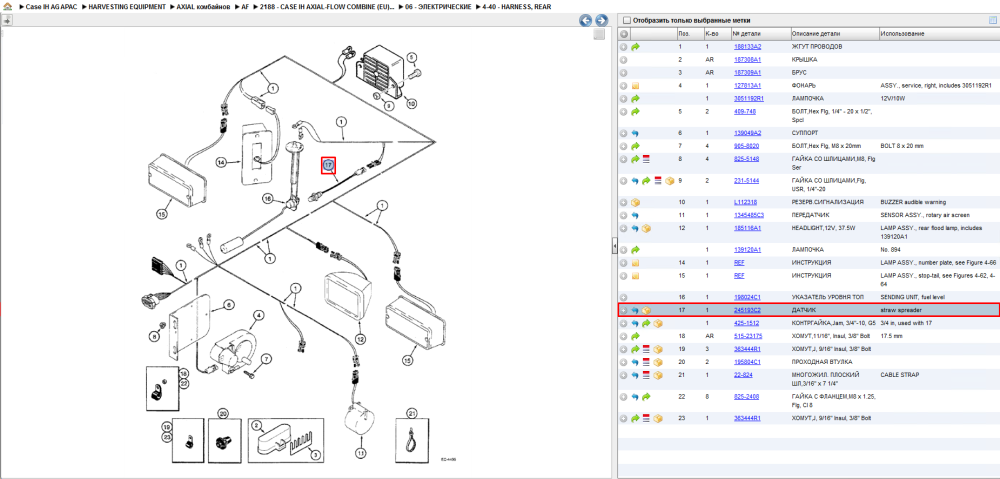Open part number 245193C2
Viewport: 1000px width, 479px height.
[747, 310]
